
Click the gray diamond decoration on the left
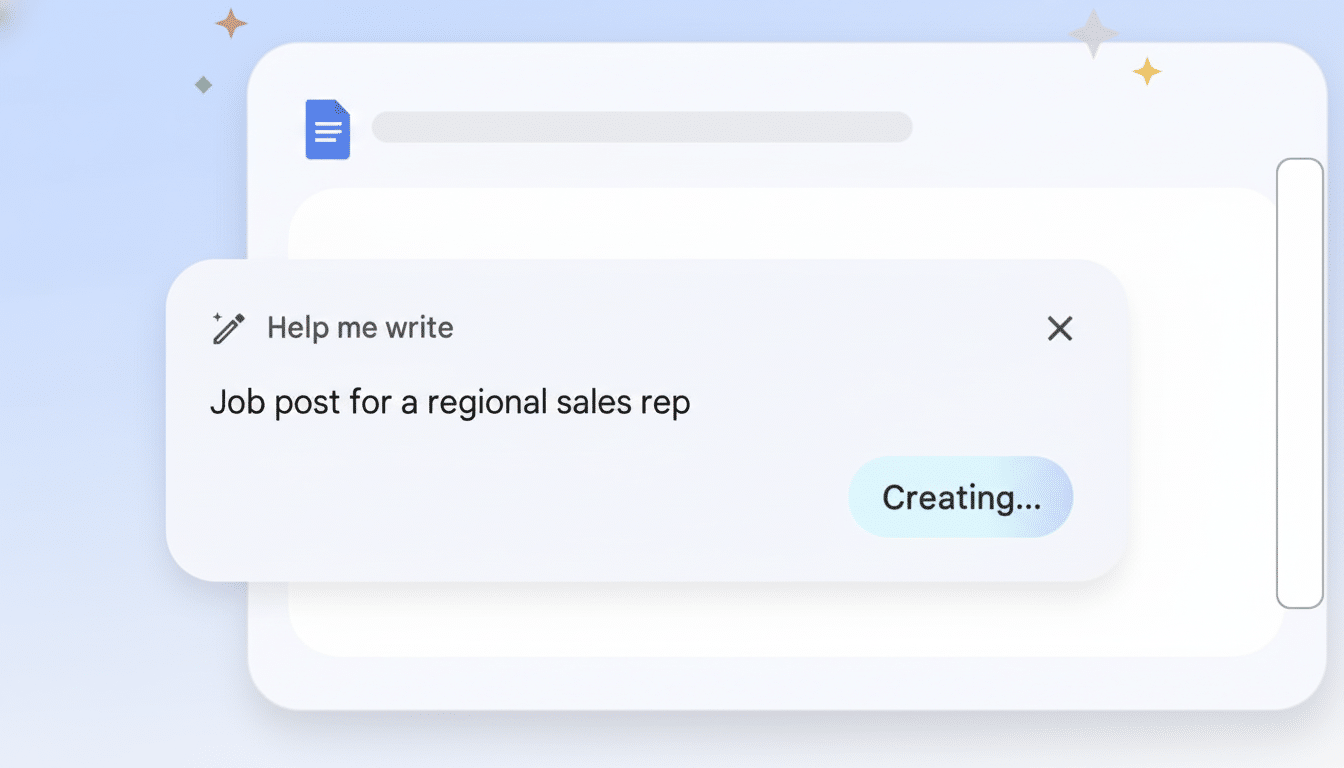coord(204,85)
